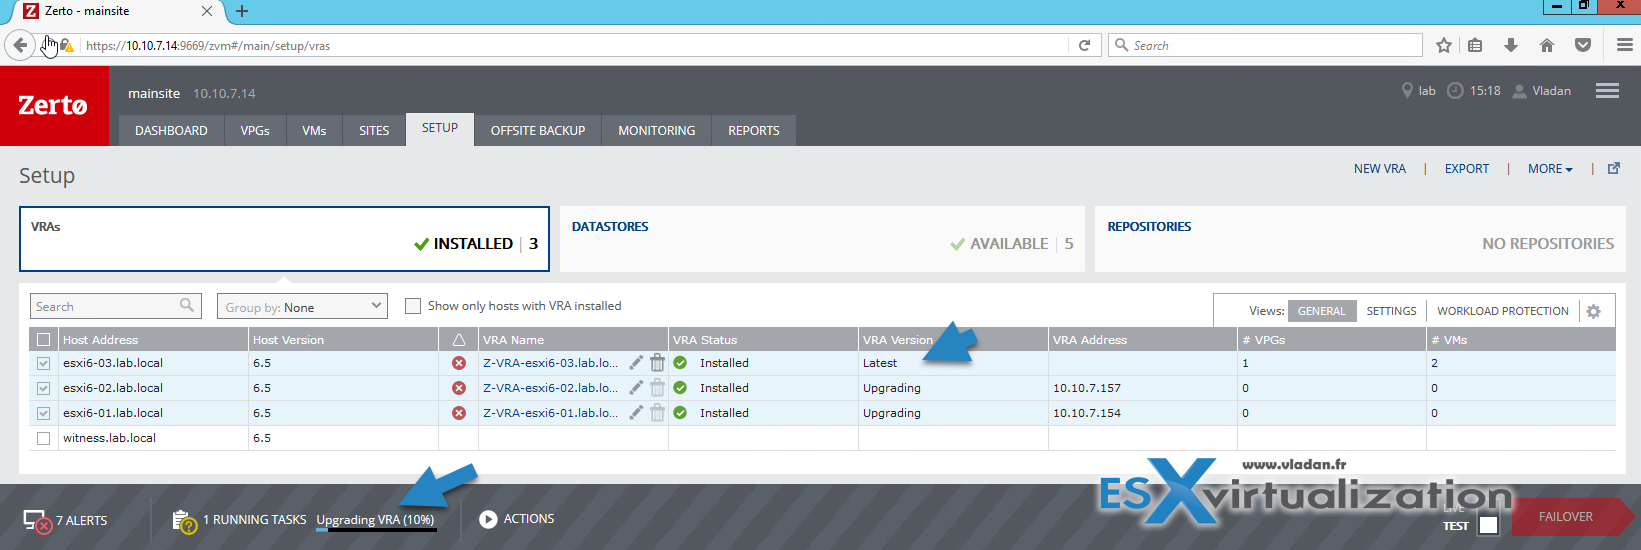The height and width of the screenshot is (550, 1641).
Task: Click the FAILOVER button
Action: (x=1572, y=517)
